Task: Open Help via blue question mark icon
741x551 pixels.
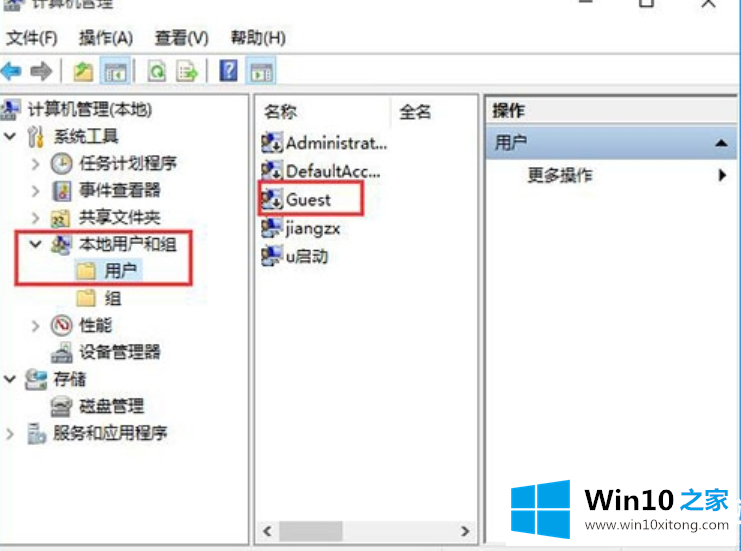Action: (229, 71)
